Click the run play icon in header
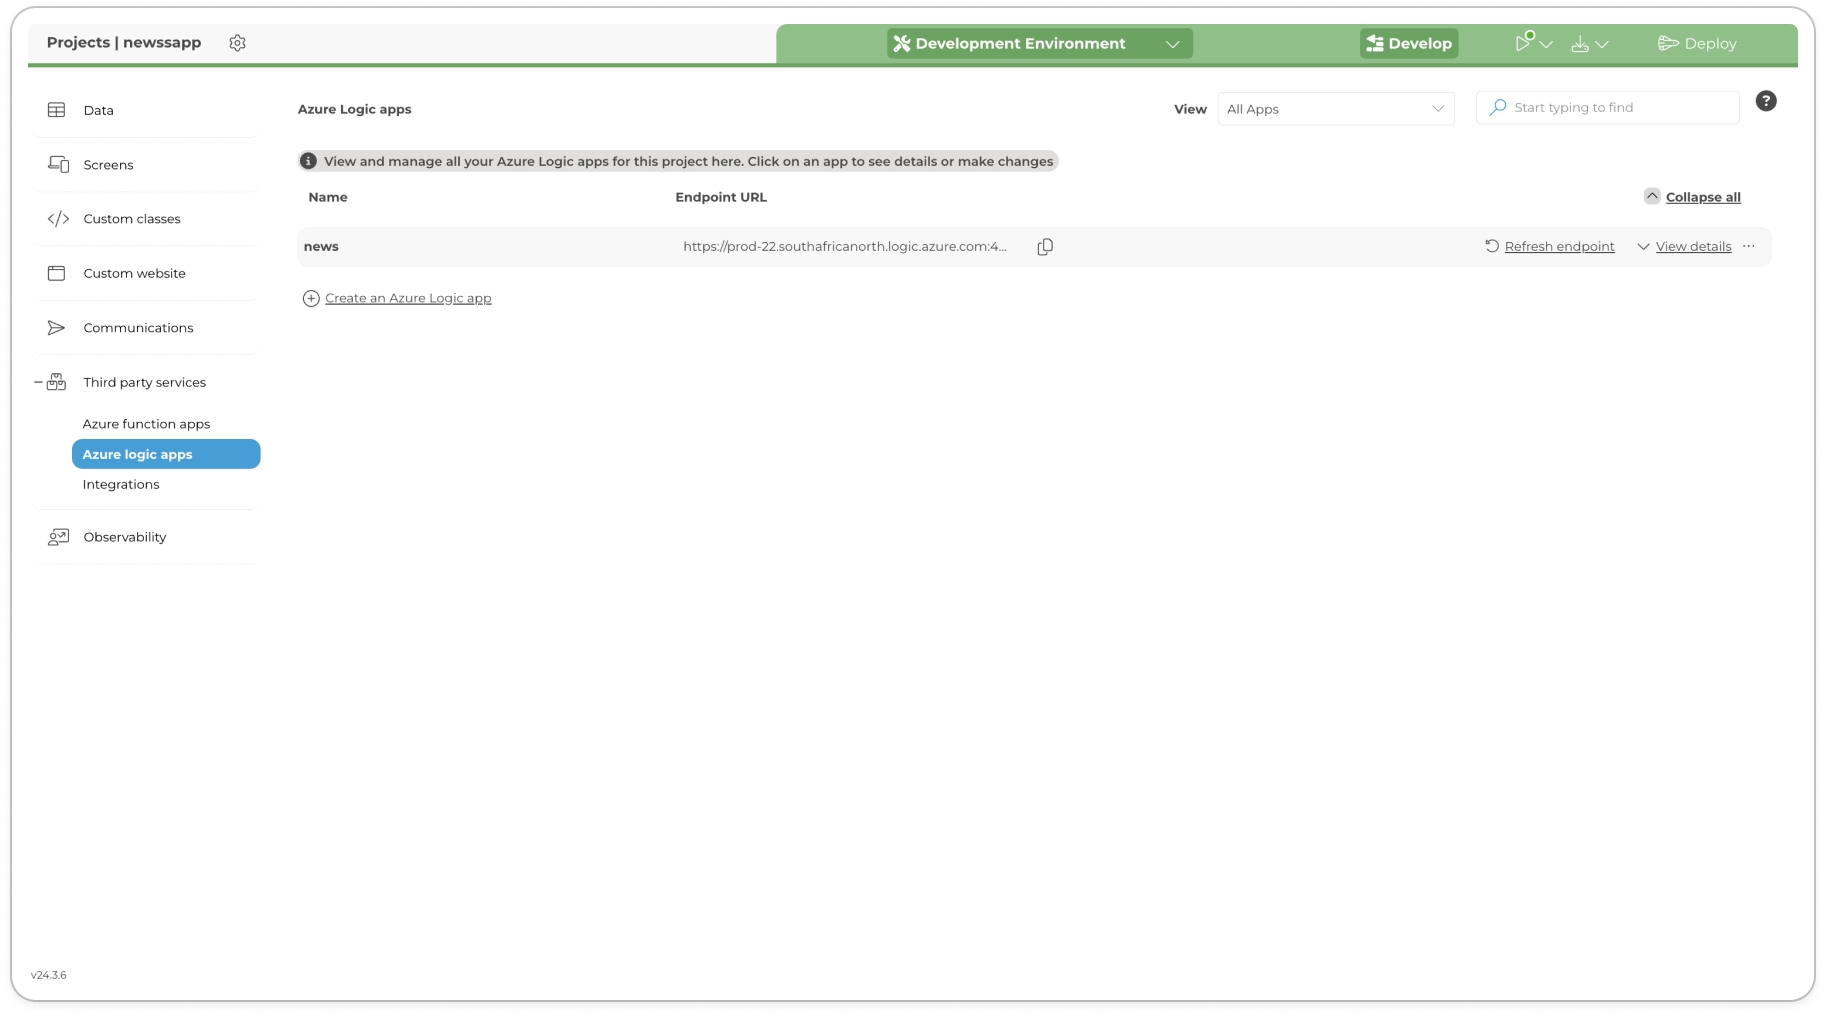1826x1016 pixels. [x=1522, y=43]
